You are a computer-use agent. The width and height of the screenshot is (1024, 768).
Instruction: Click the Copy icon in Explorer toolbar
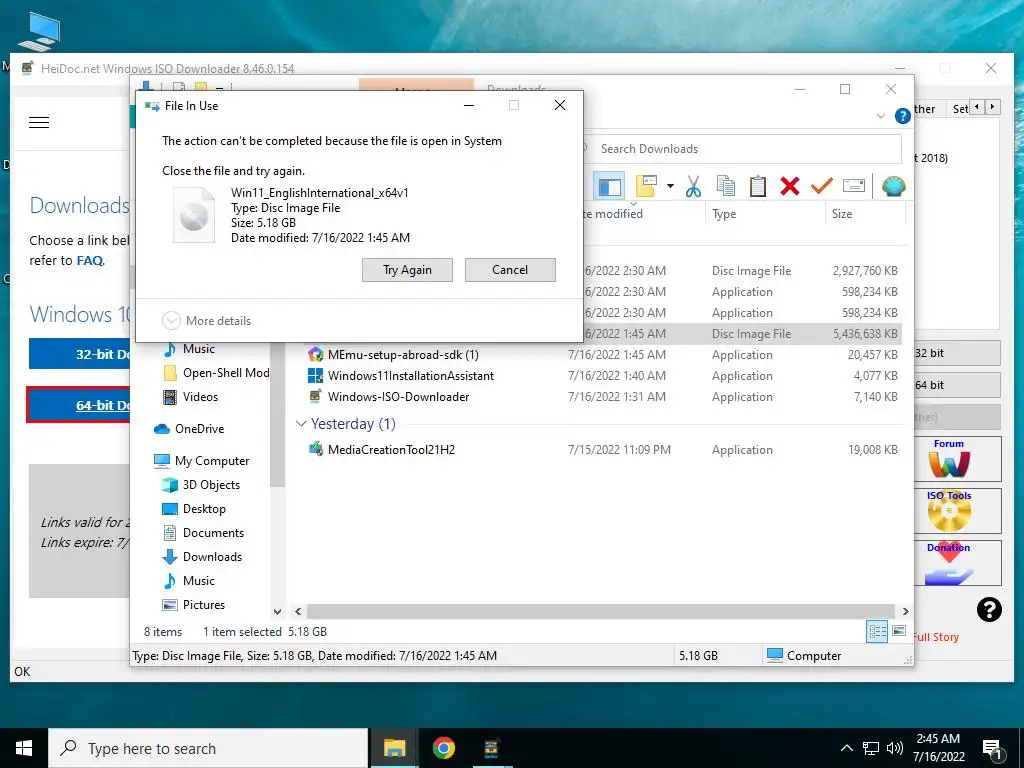click(x=726, y=186)
